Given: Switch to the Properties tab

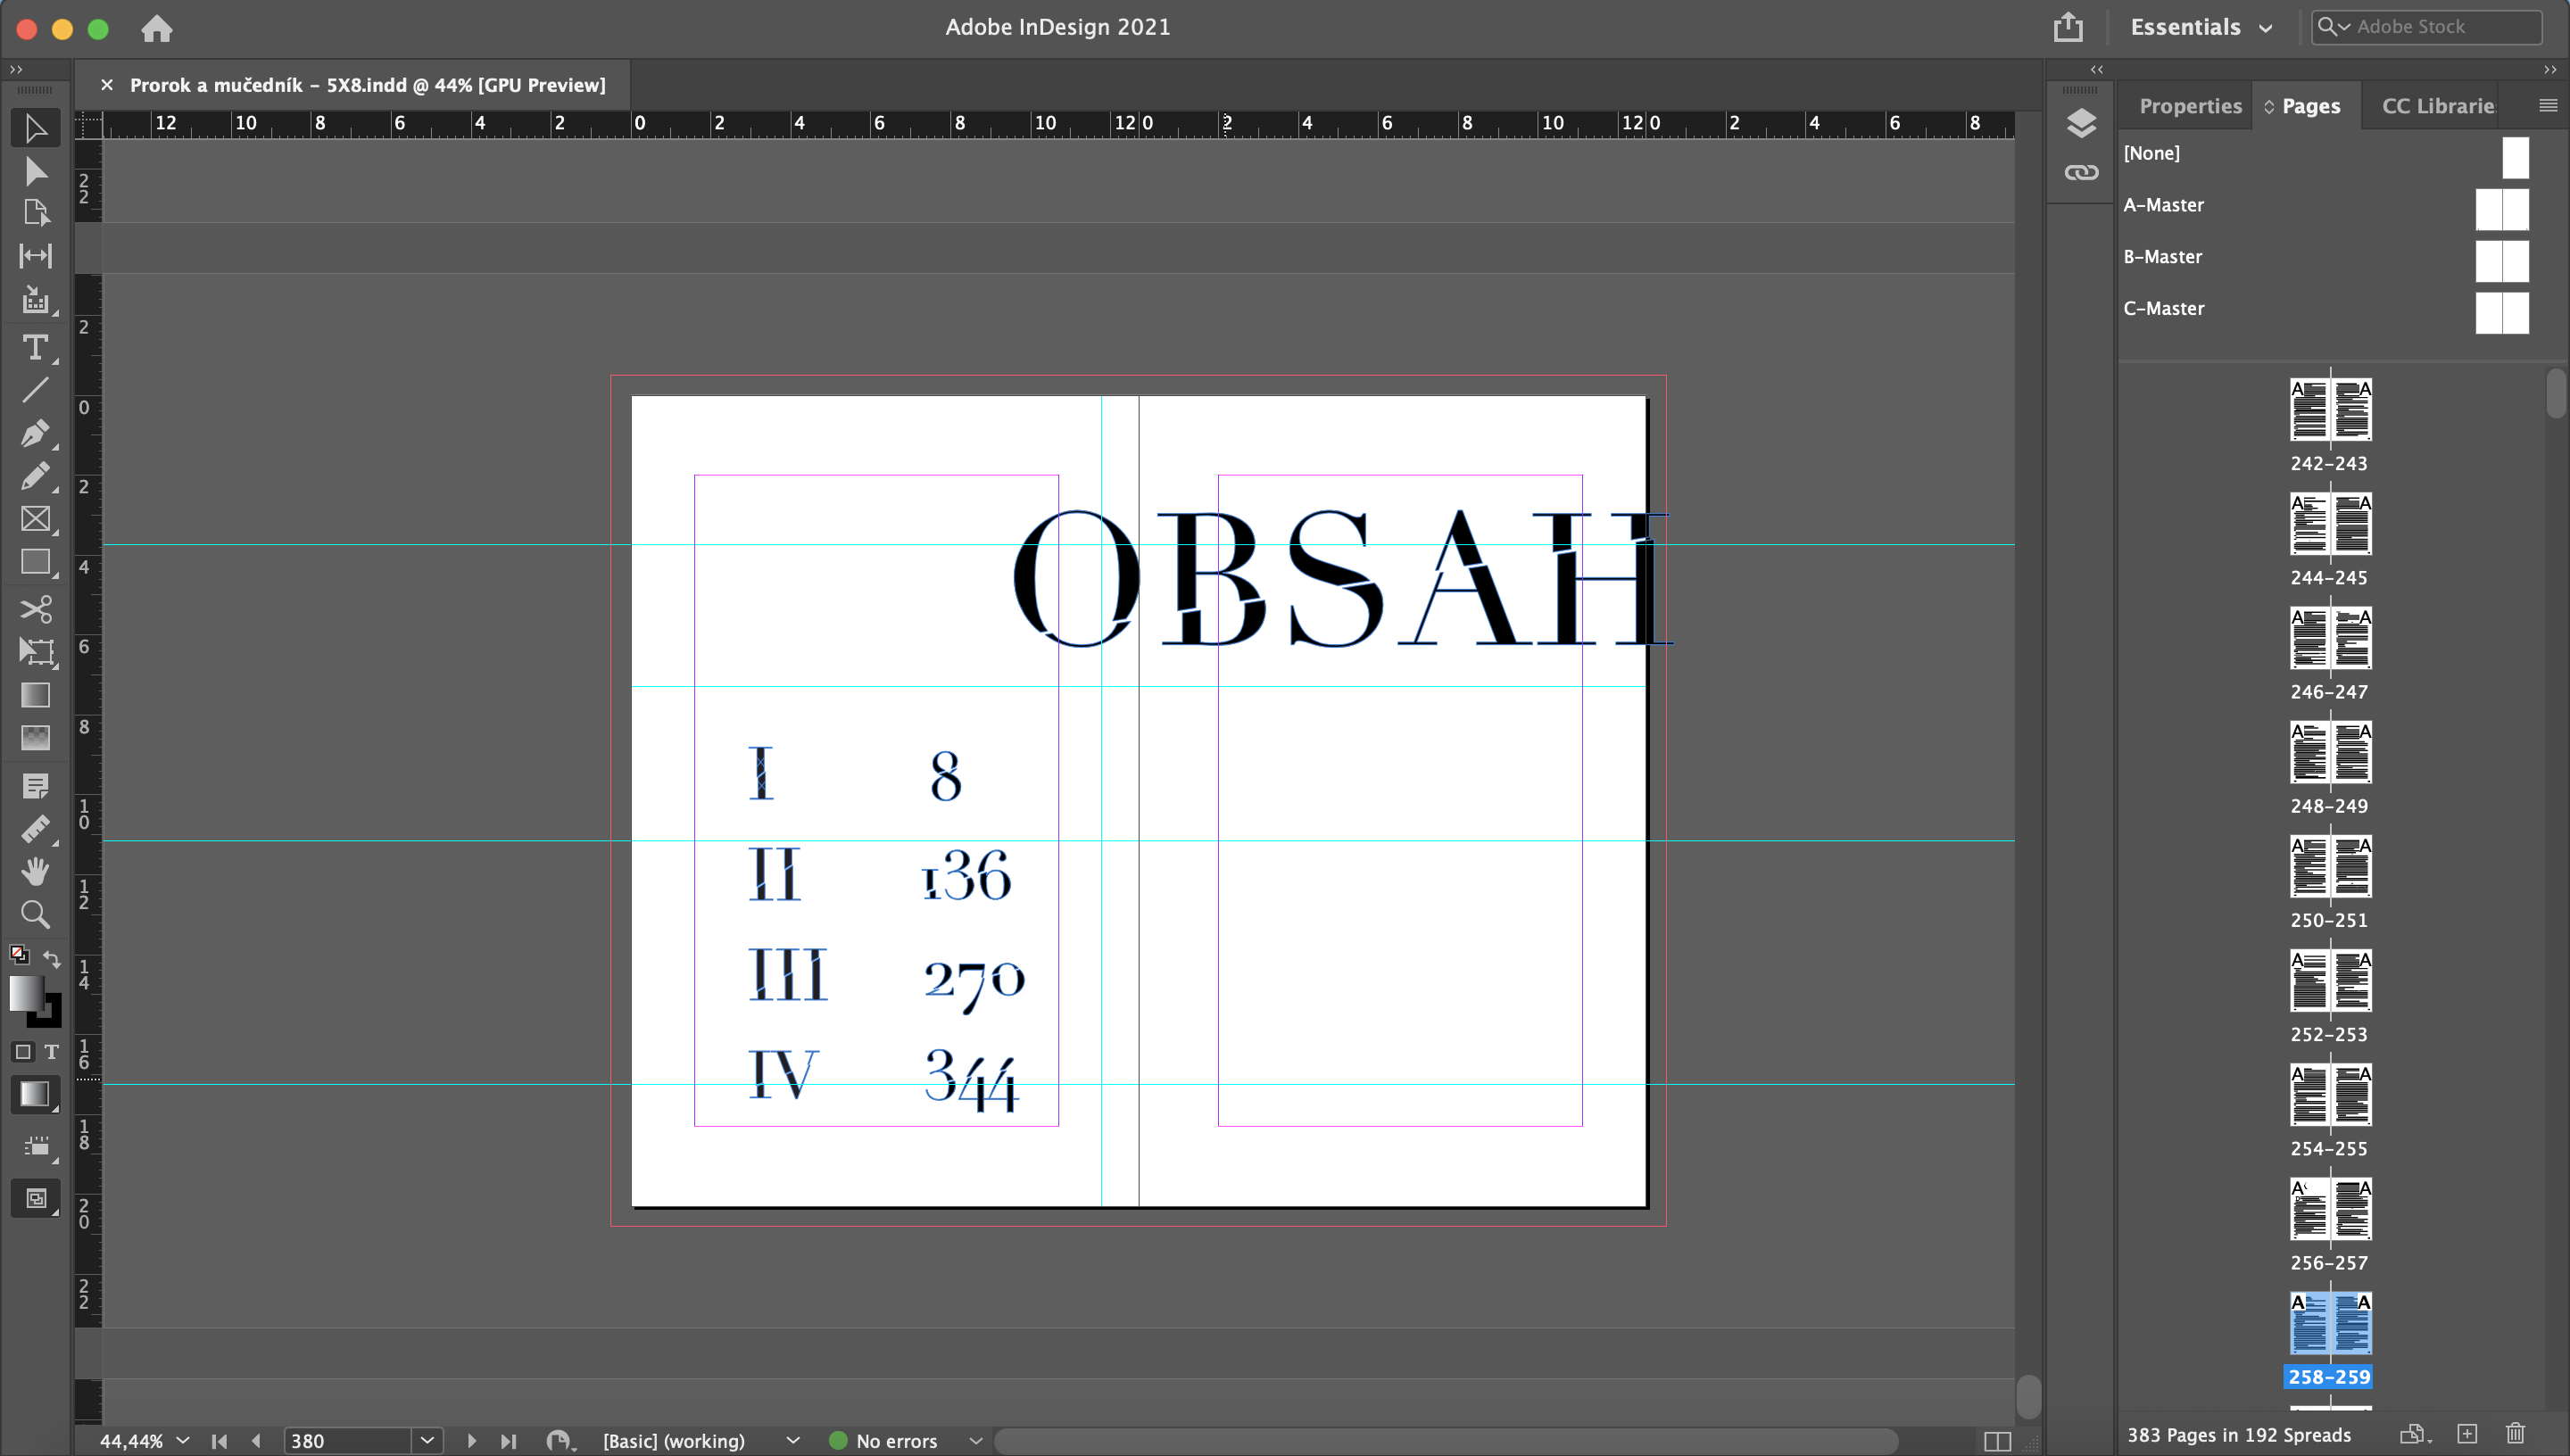Looking at the screenshot, I should (2190, 106).
